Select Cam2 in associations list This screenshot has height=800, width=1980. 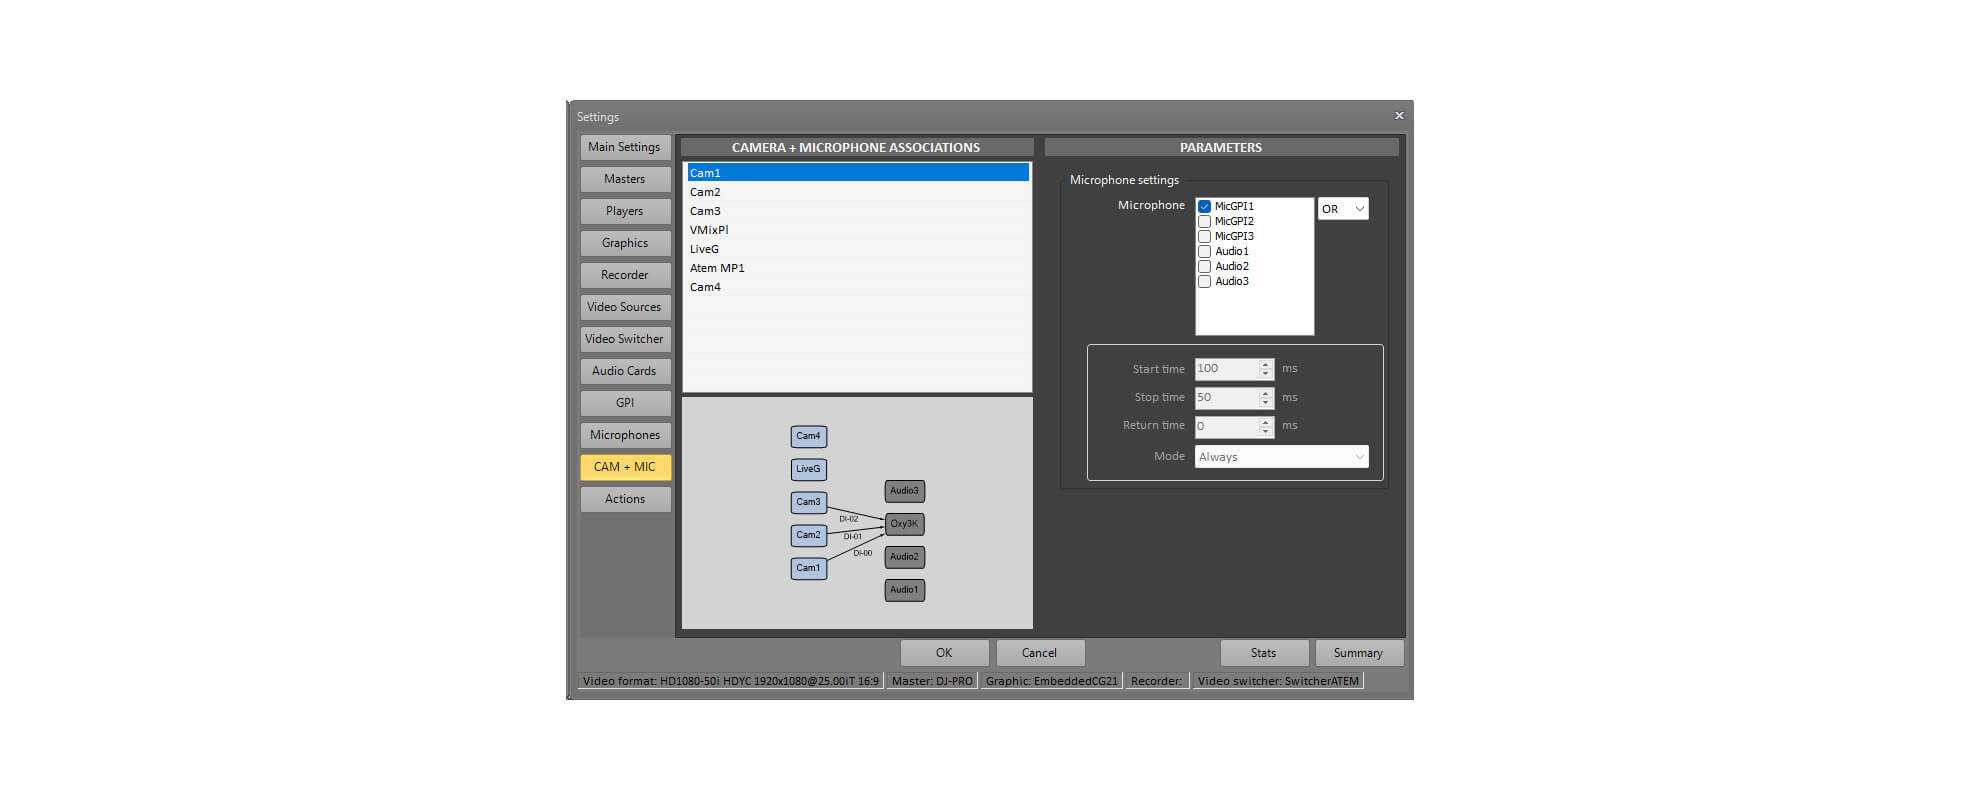tap(705, 192)
